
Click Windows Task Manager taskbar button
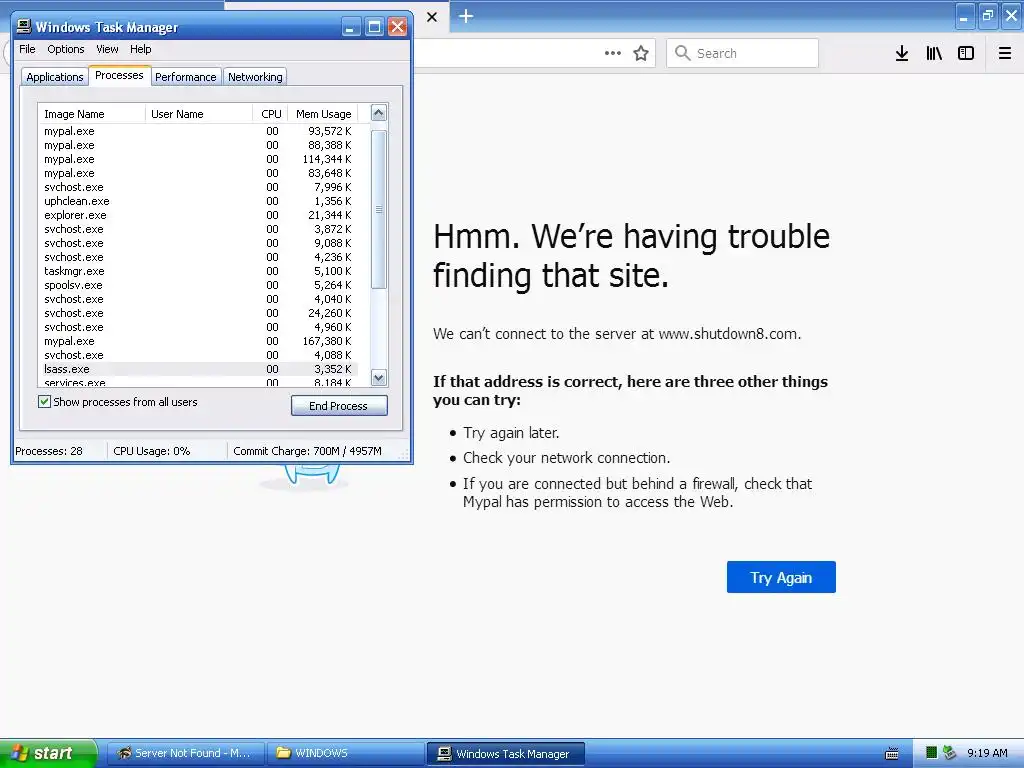coord(505,754)
